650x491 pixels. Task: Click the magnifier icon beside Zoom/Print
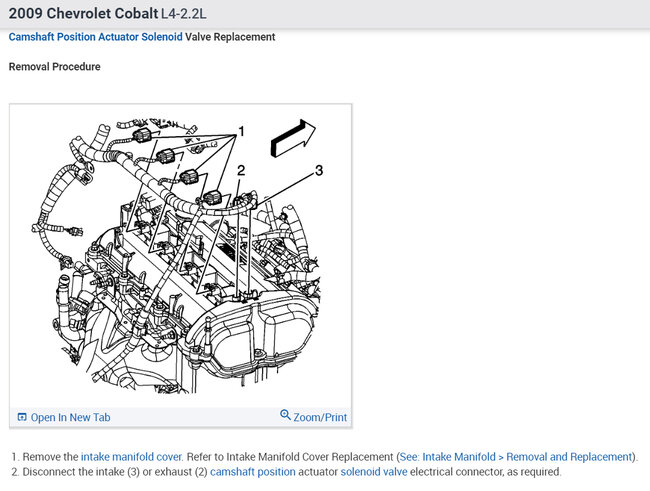coord(285,415)
